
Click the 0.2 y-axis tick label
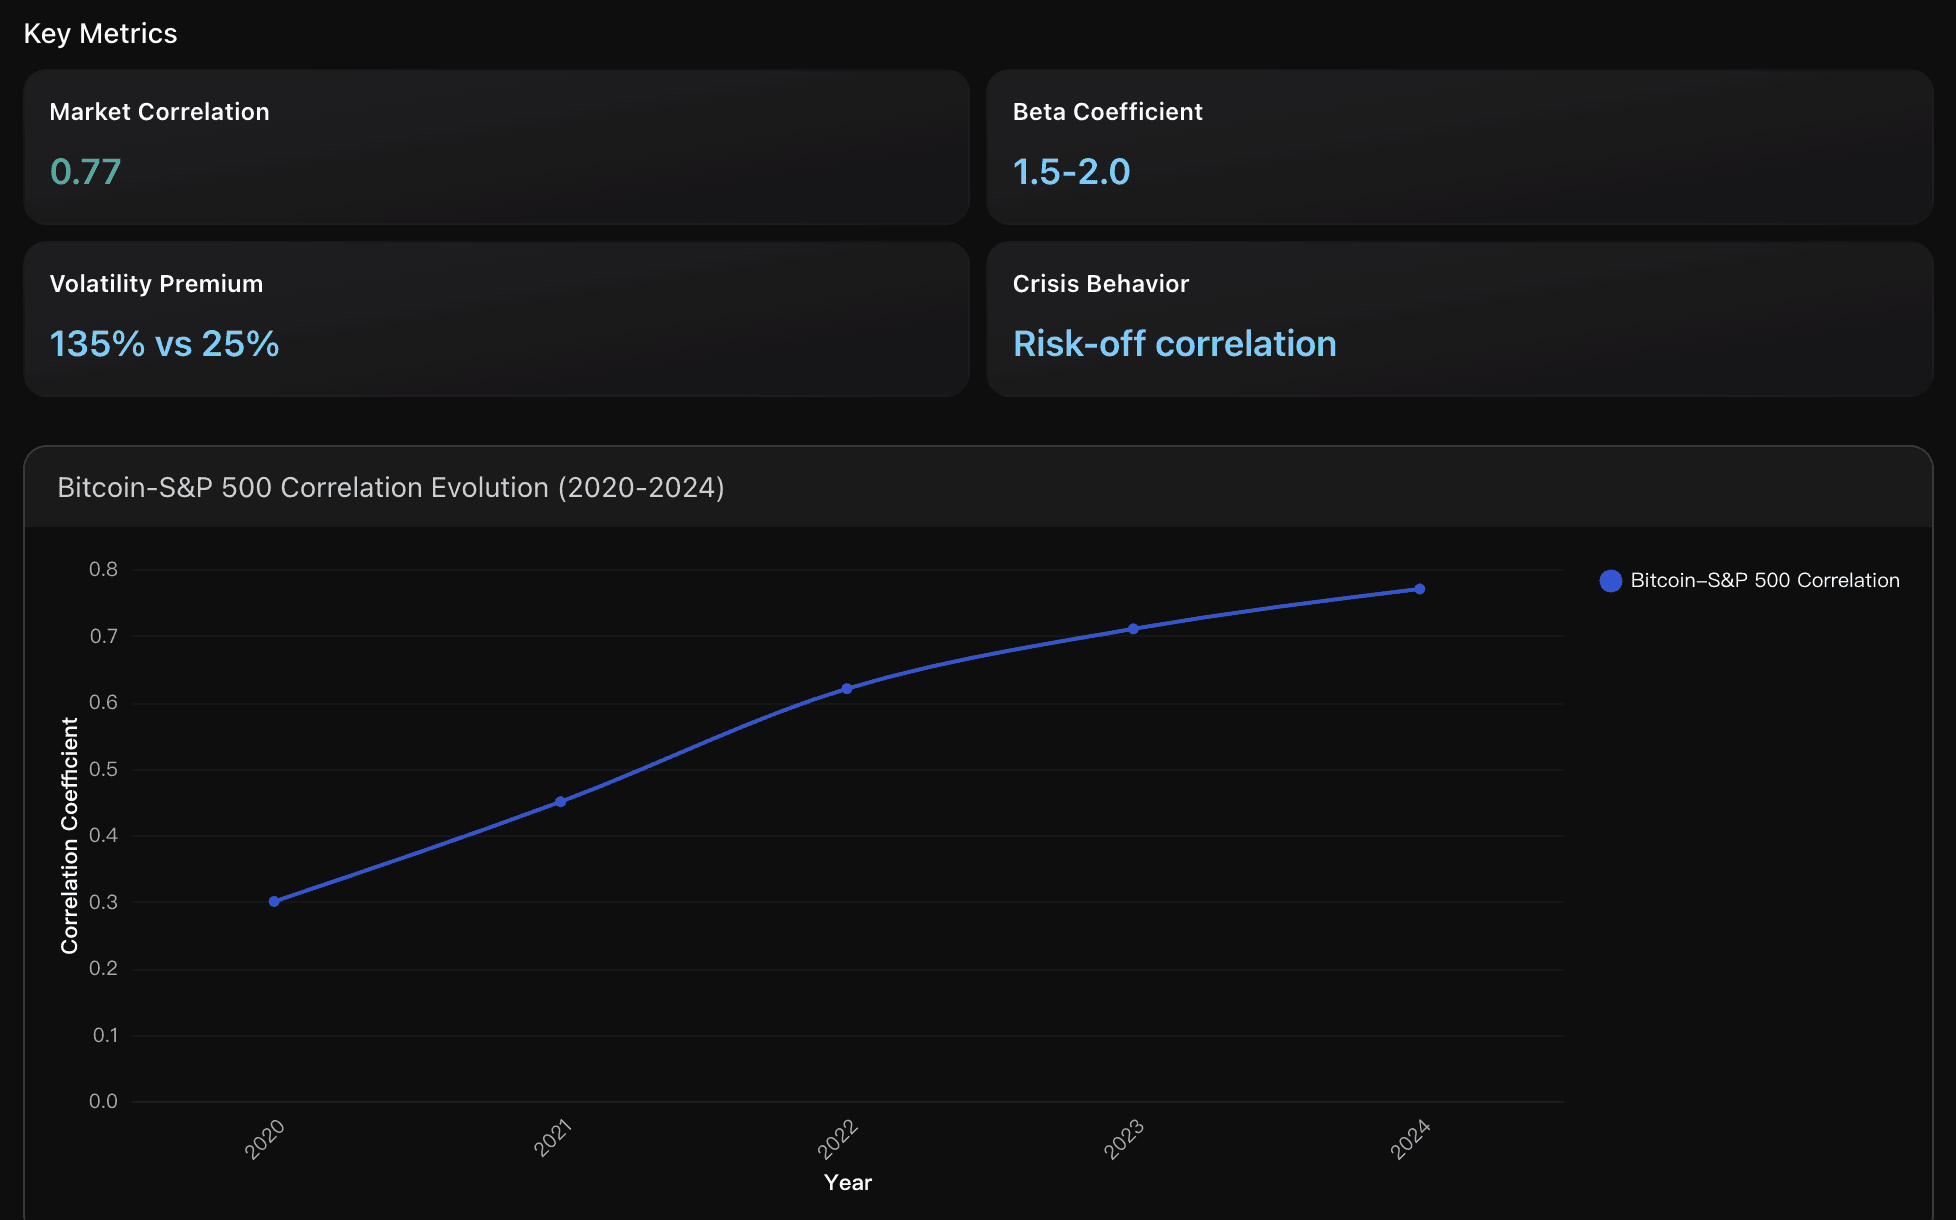[x=103, y=968]
